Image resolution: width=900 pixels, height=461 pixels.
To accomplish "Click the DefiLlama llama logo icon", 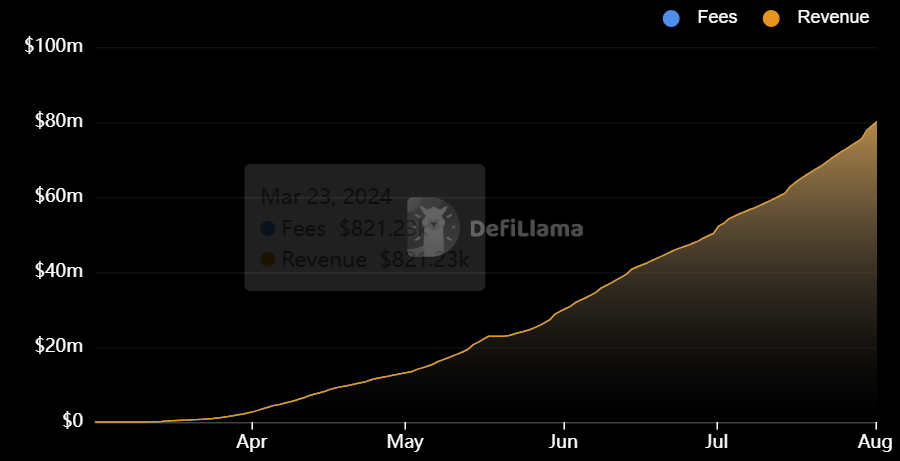I will point(433,227).
